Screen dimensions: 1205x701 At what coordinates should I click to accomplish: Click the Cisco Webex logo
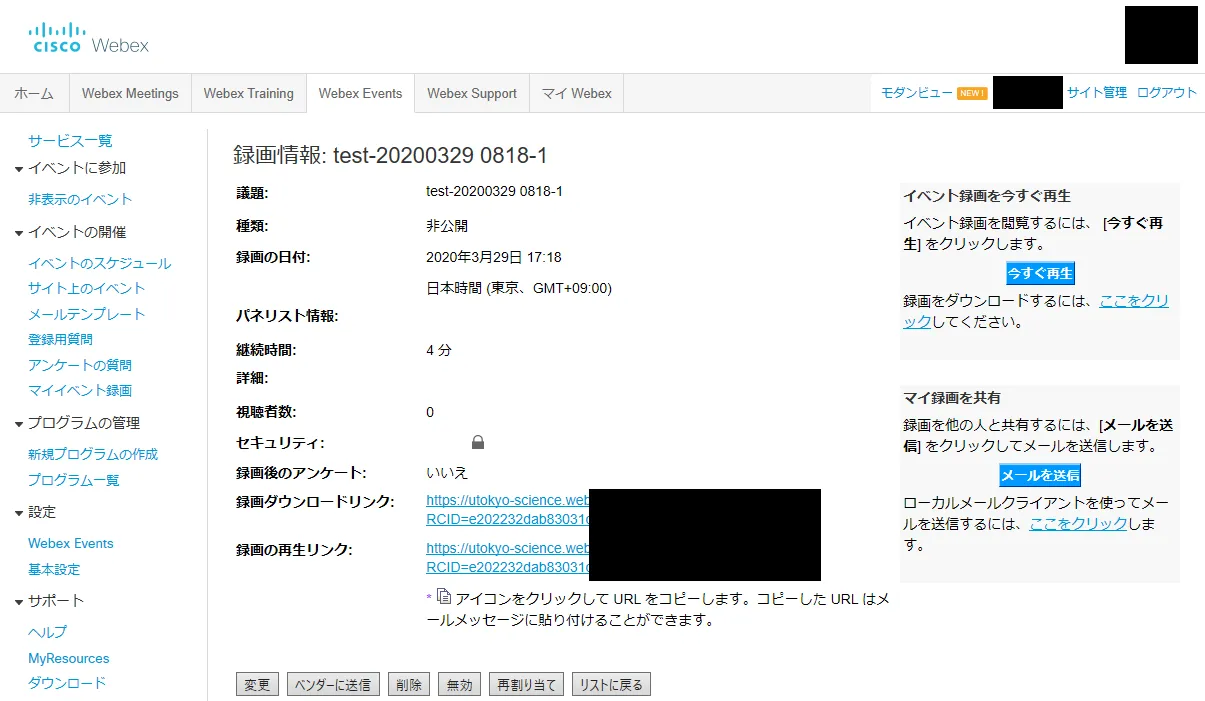click(x=88, y=38)
